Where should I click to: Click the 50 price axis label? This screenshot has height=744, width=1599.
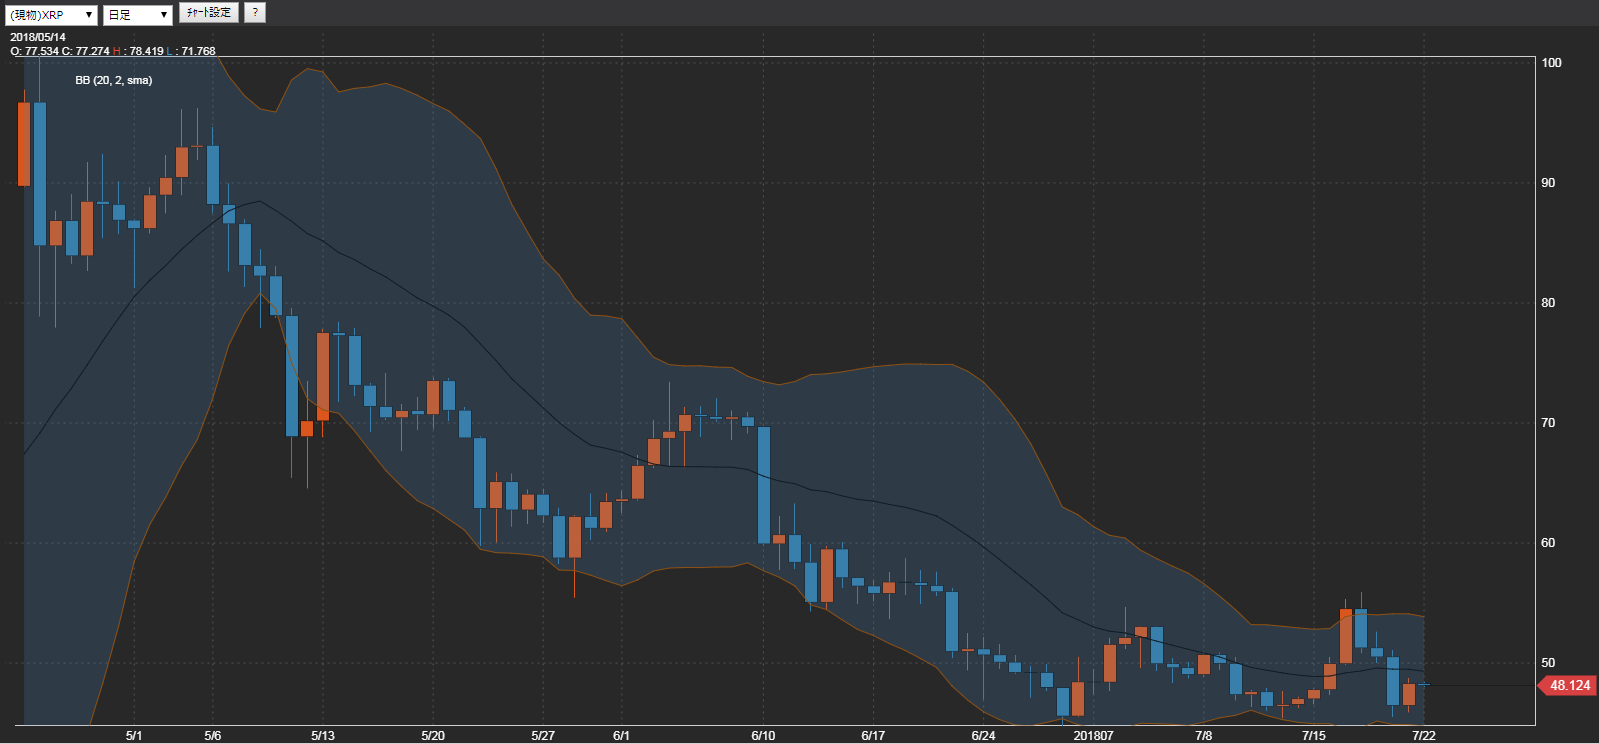point(1548,662)
